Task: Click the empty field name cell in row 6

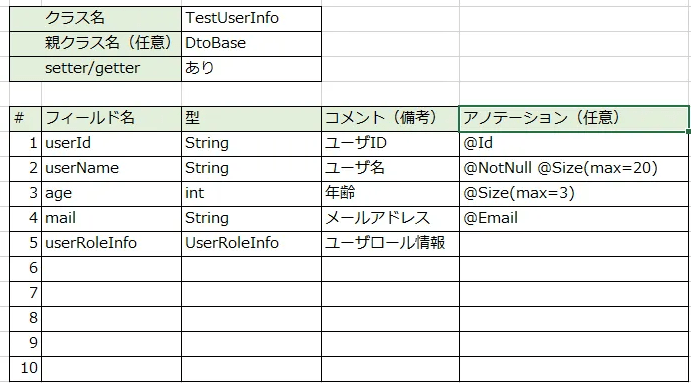Action: point(111,269)
